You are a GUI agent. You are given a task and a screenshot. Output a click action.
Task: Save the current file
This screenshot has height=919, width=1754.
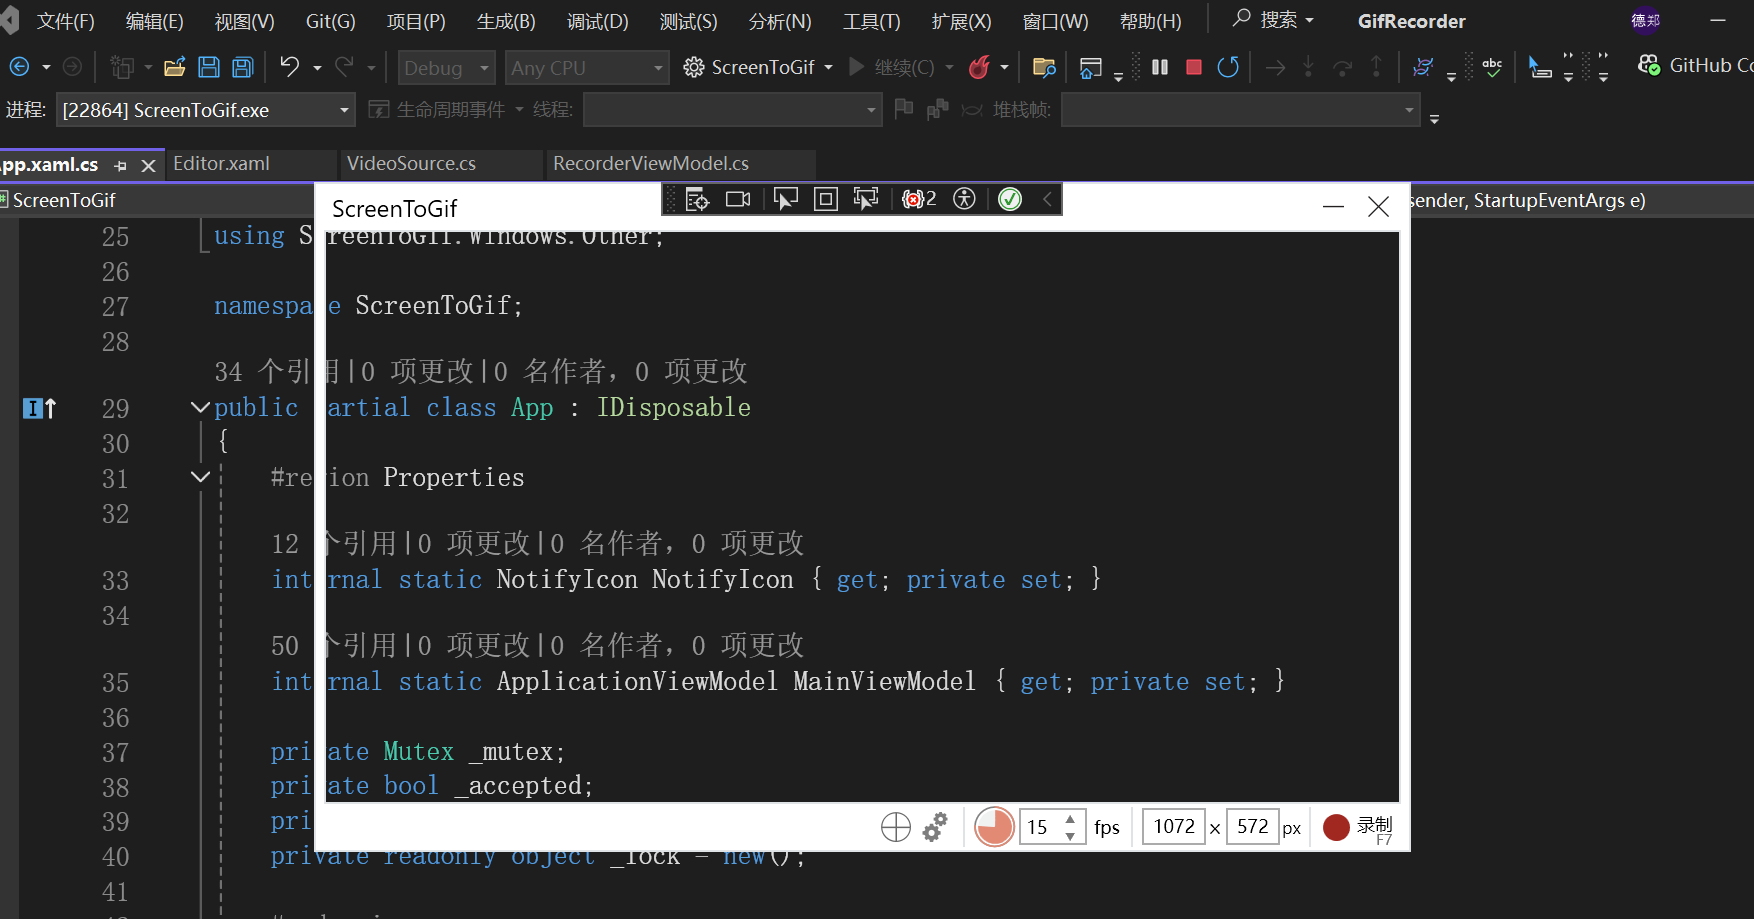pyautogui.click(x=209, y=67)
